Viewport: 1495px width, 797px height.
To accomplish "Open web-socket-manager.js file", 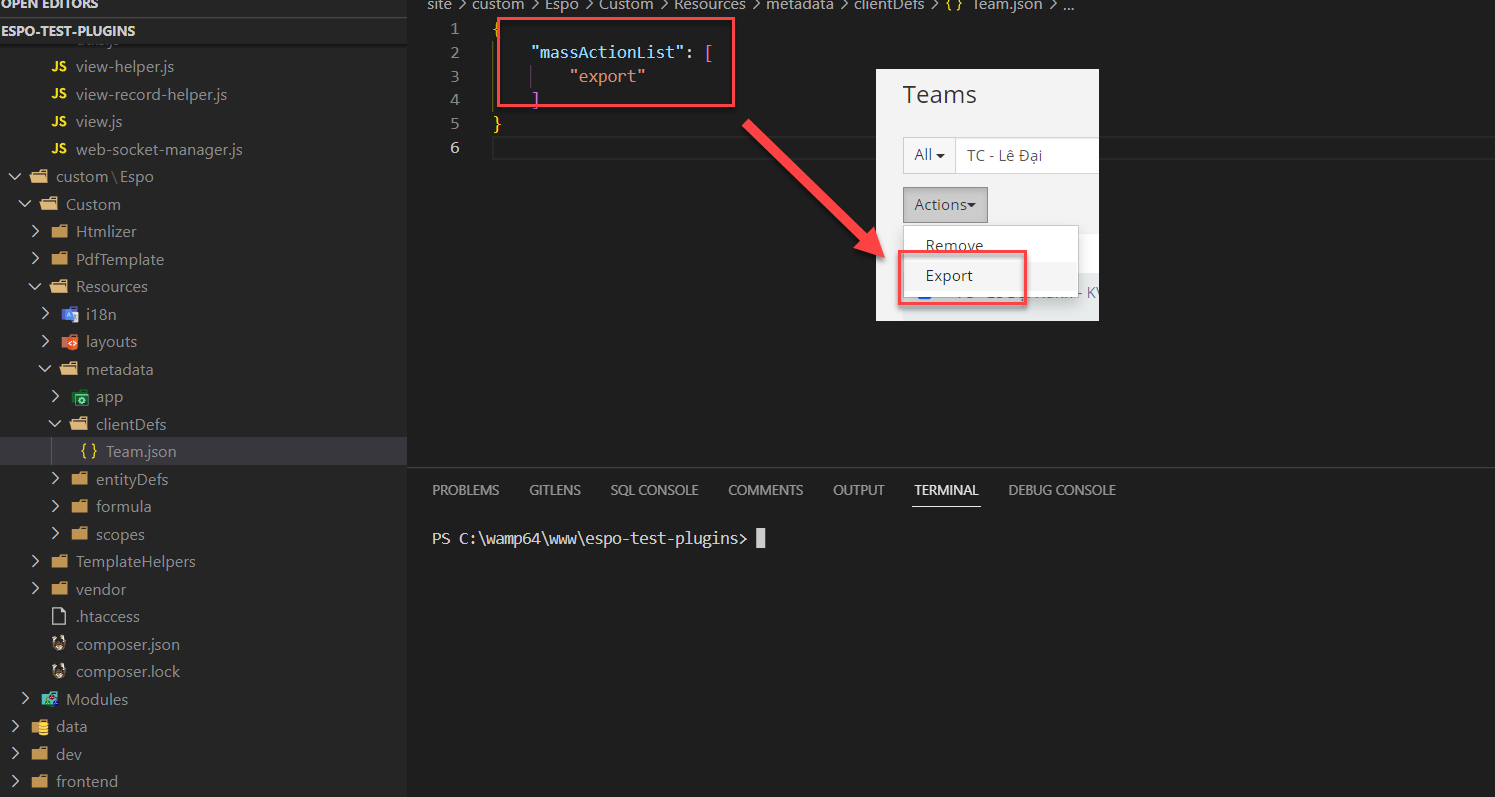I will [x=158, y=149].
